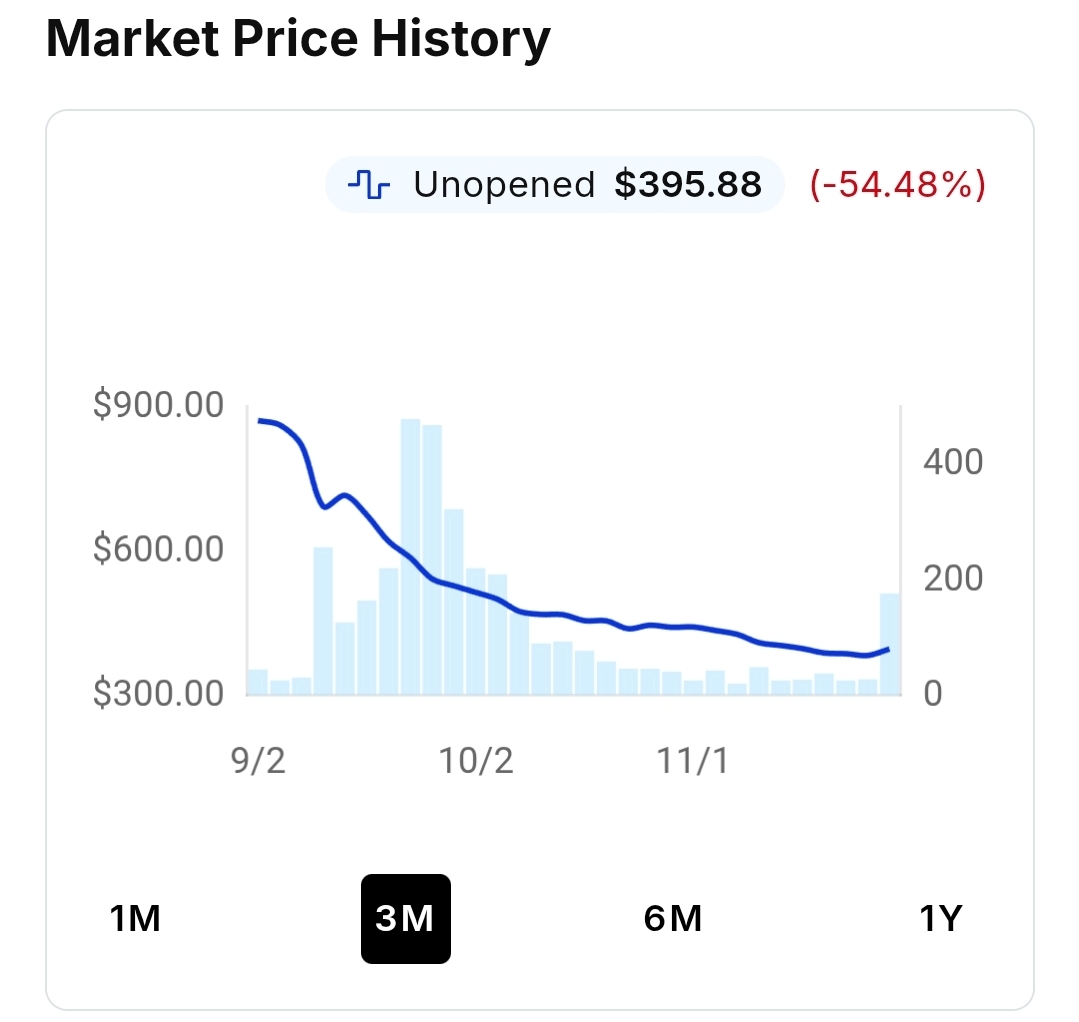Click the 400 volume axis label
This screenshot has width=1079, height=1022.
click(x=952, y=462)
